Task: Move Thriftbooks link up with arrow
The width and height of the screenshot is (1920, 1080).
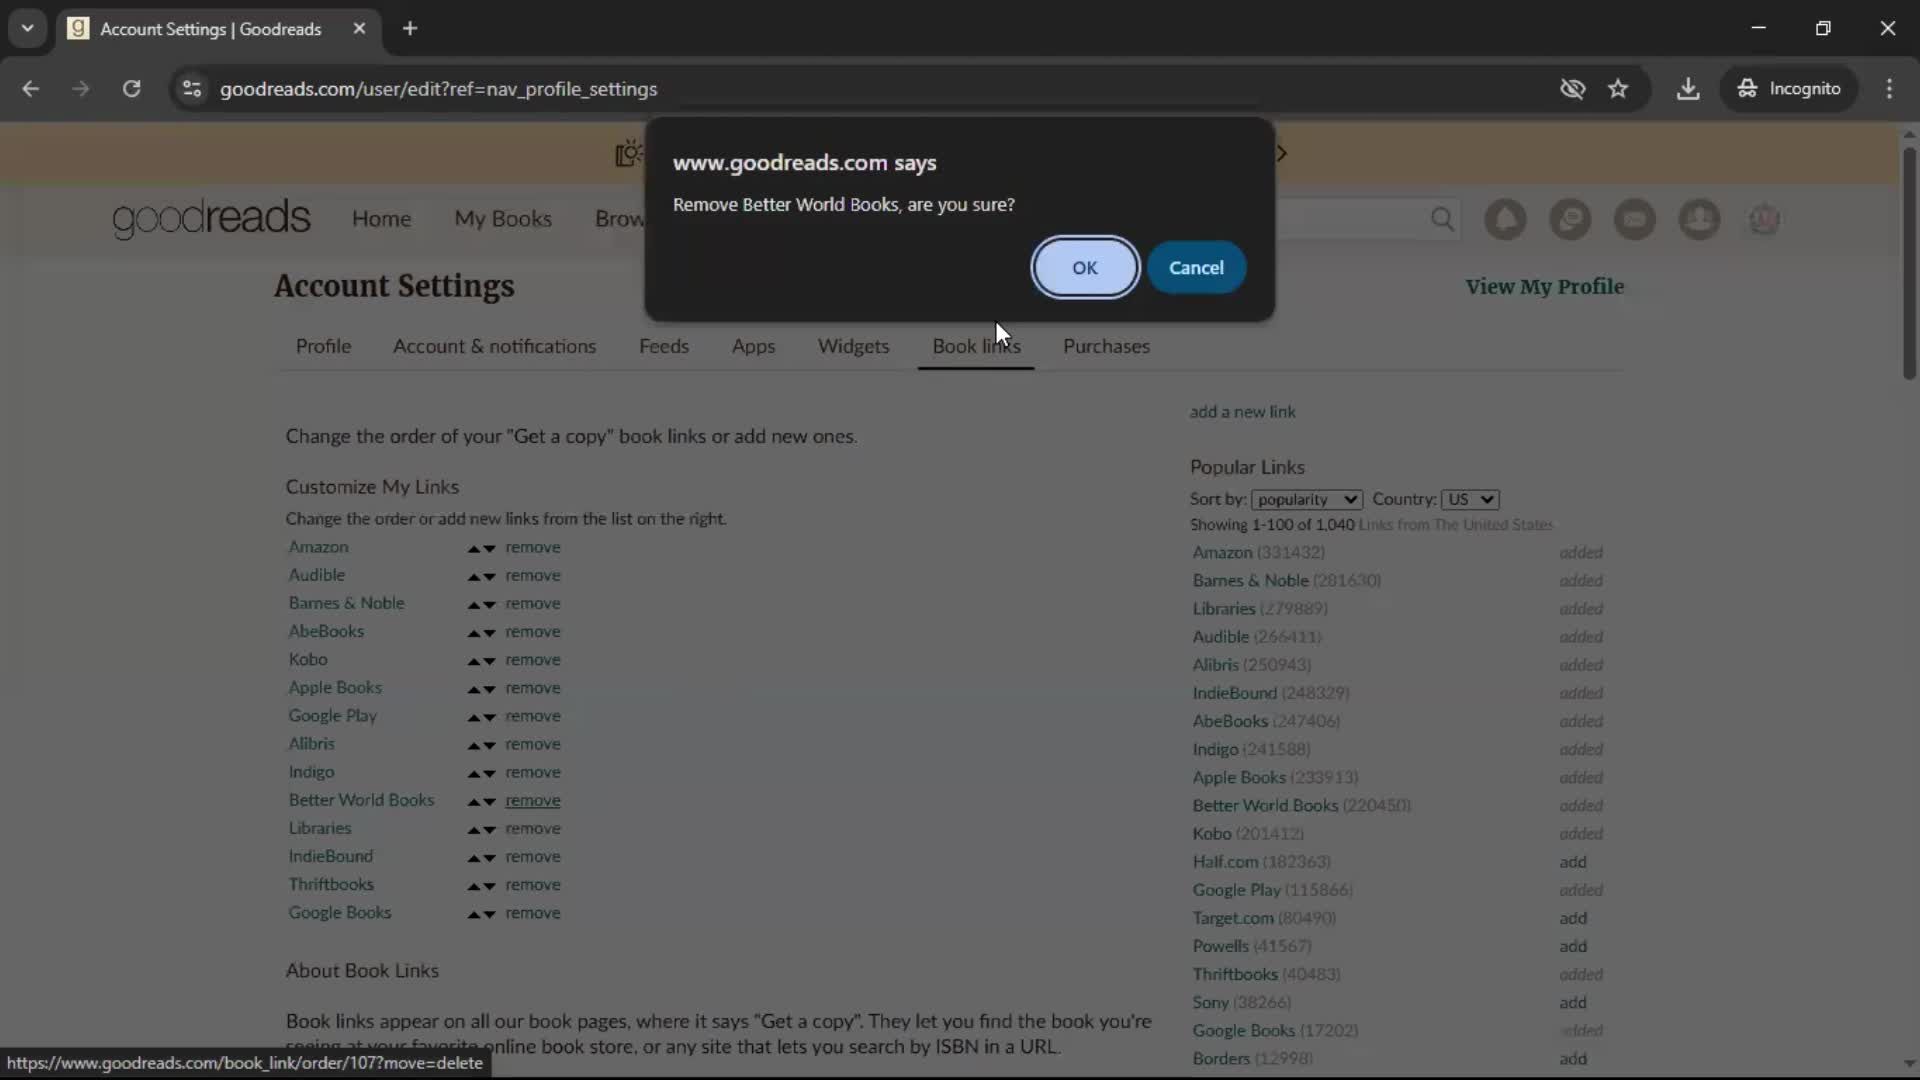Action: click(474, 886)
